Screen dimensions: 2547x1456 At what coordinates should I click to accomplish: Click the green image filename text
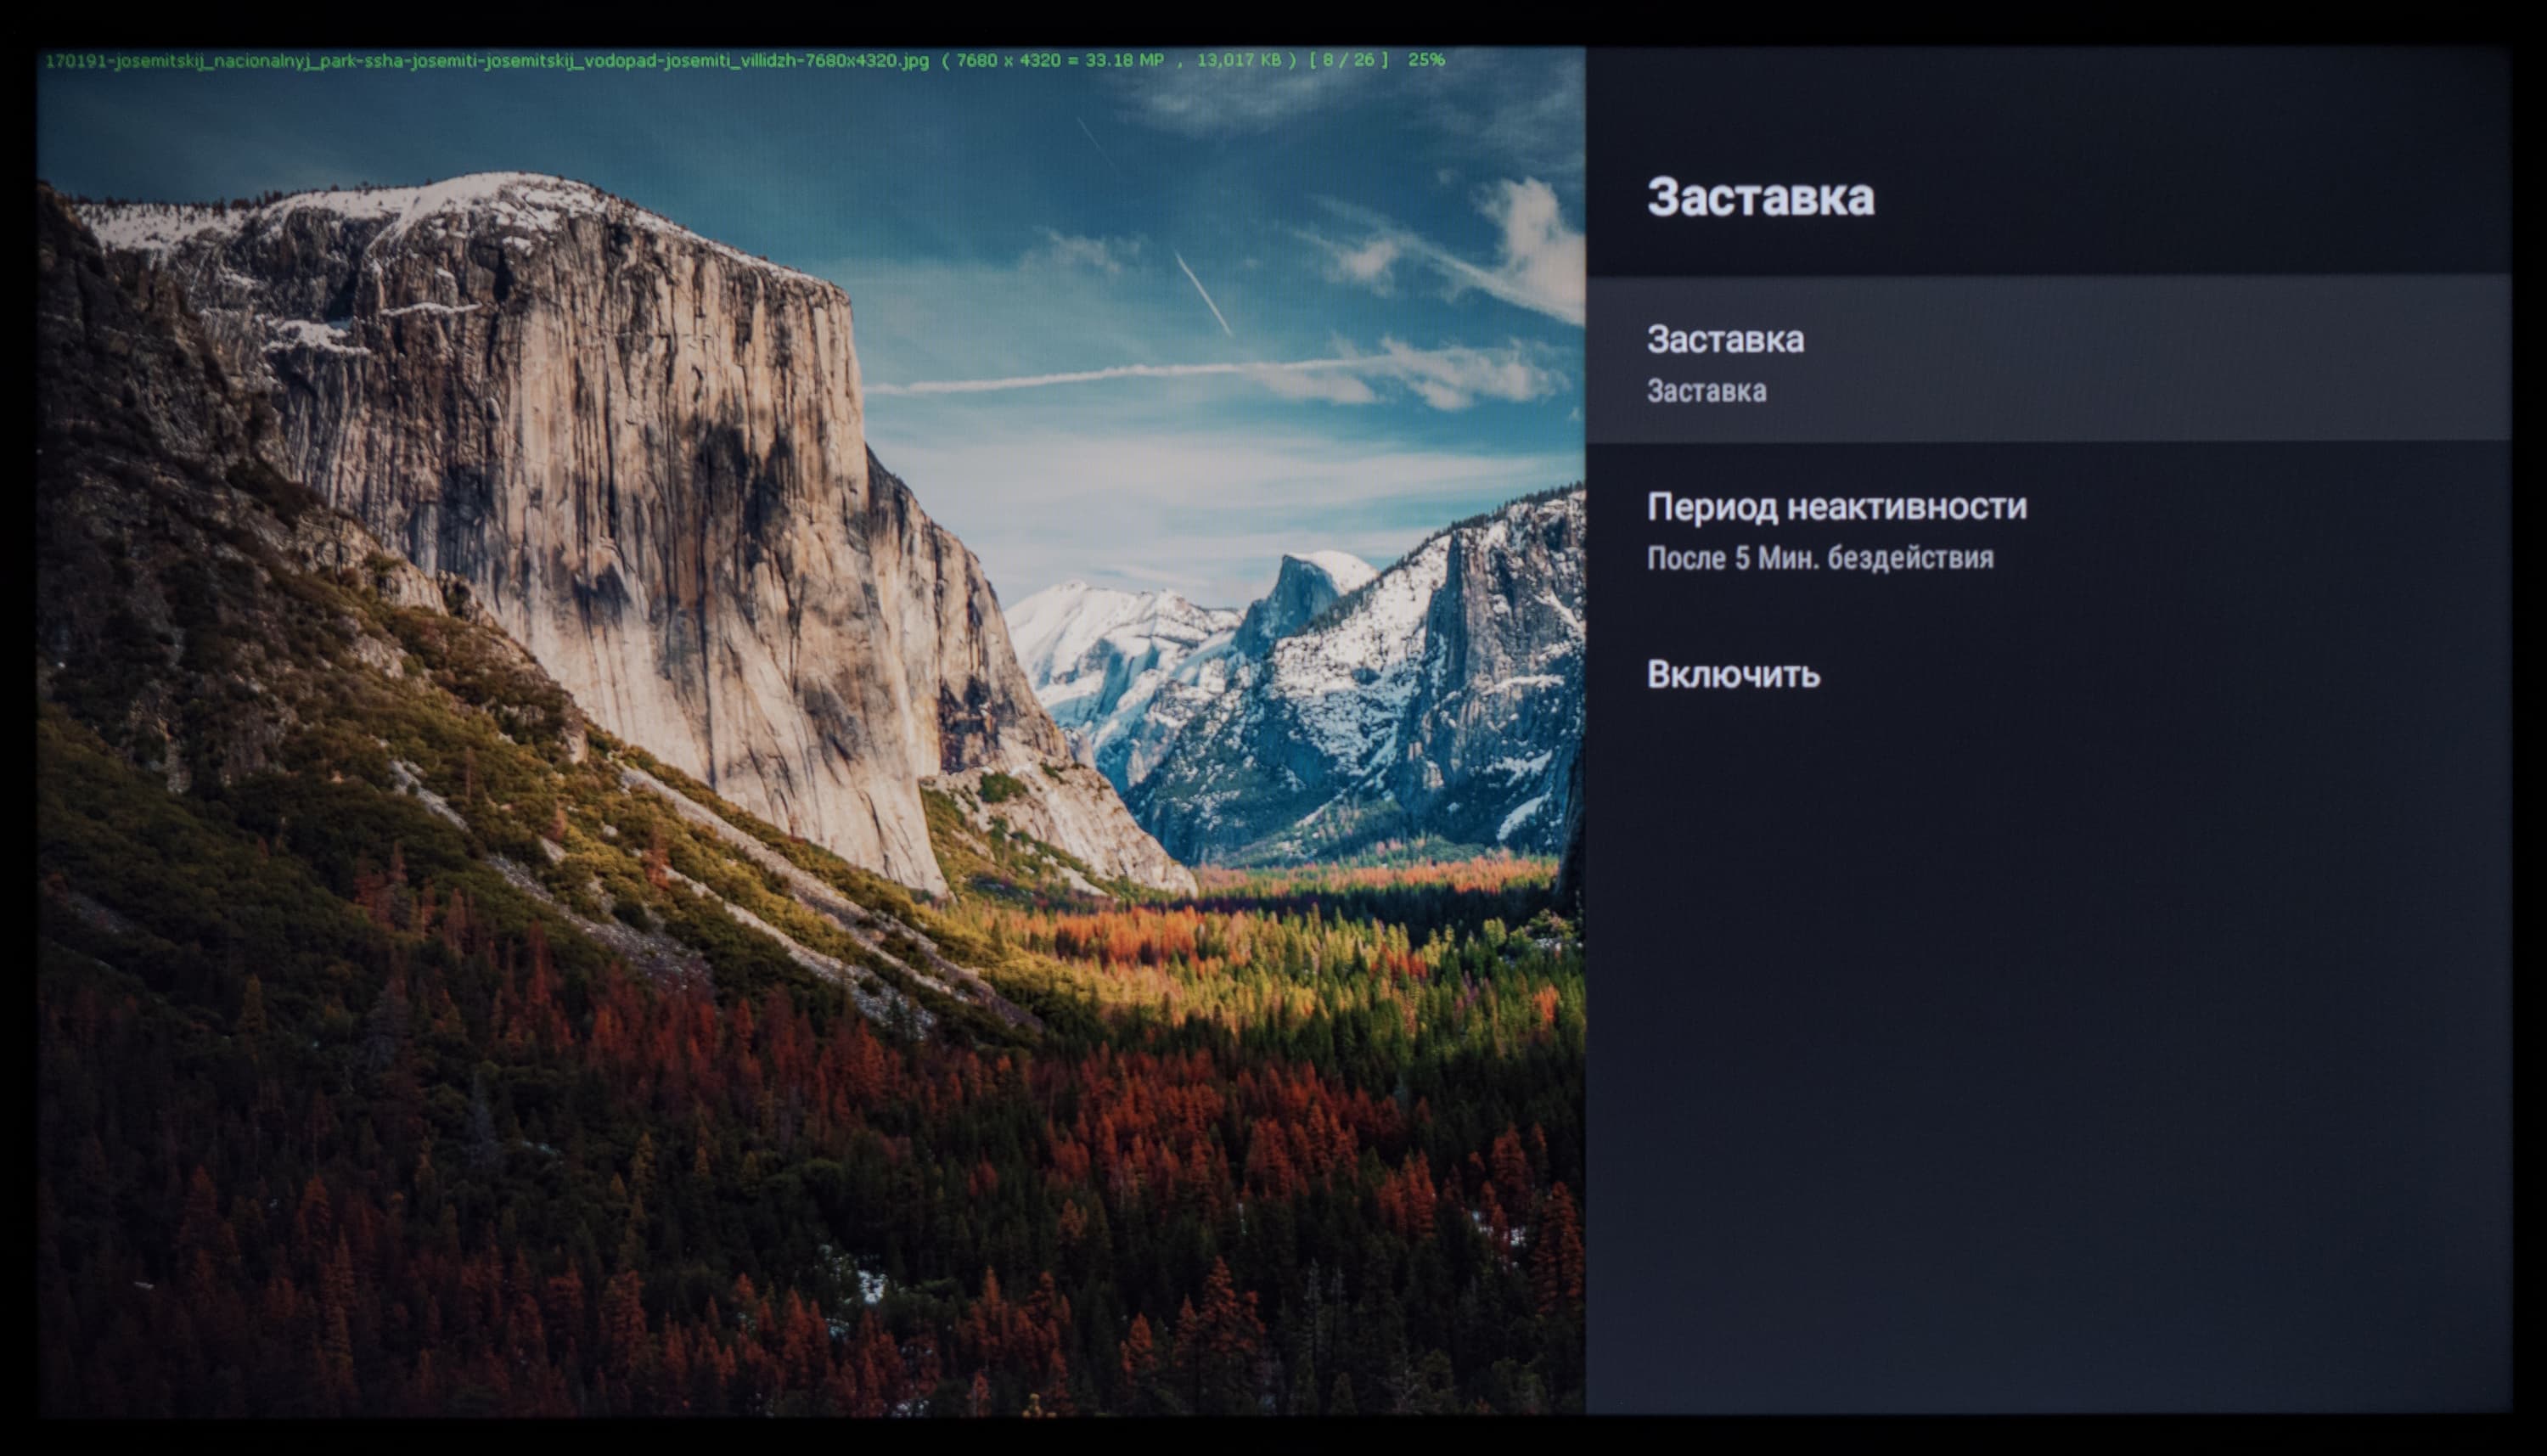pyautogui.click(x=486, y=61)
